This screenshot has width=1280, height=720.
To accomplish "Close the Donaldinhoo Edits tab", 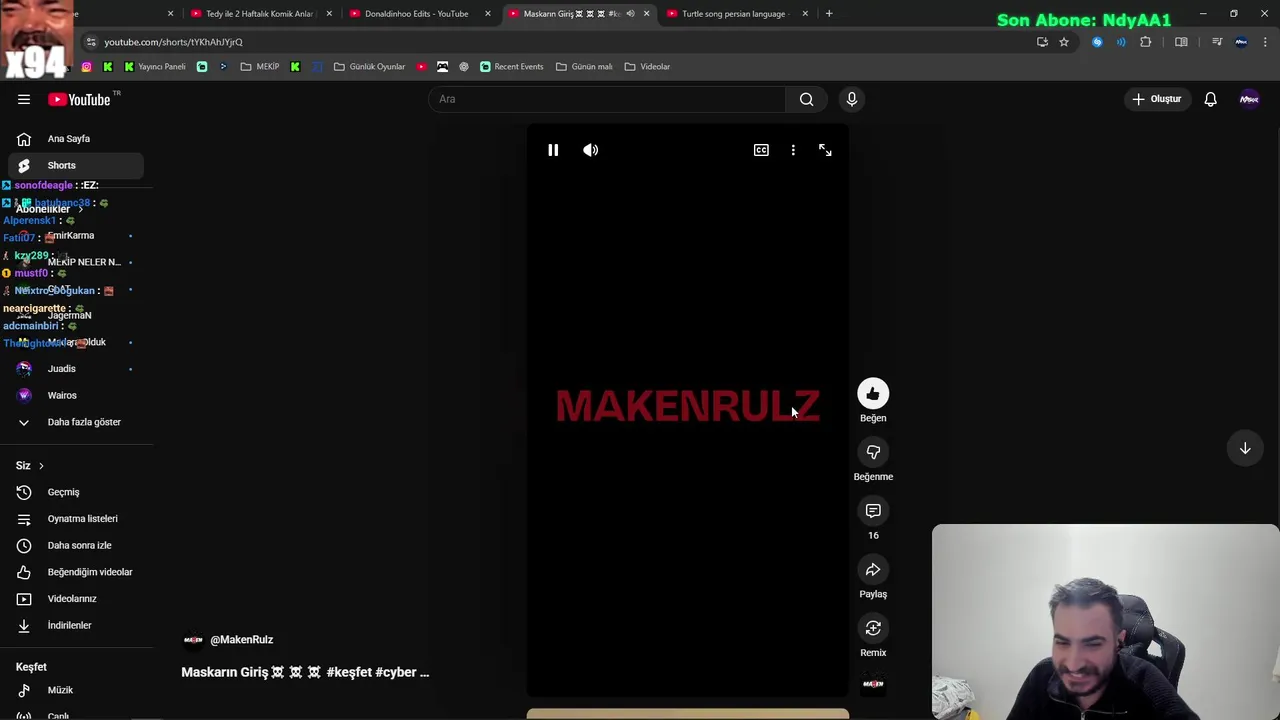I will point(488,14).
